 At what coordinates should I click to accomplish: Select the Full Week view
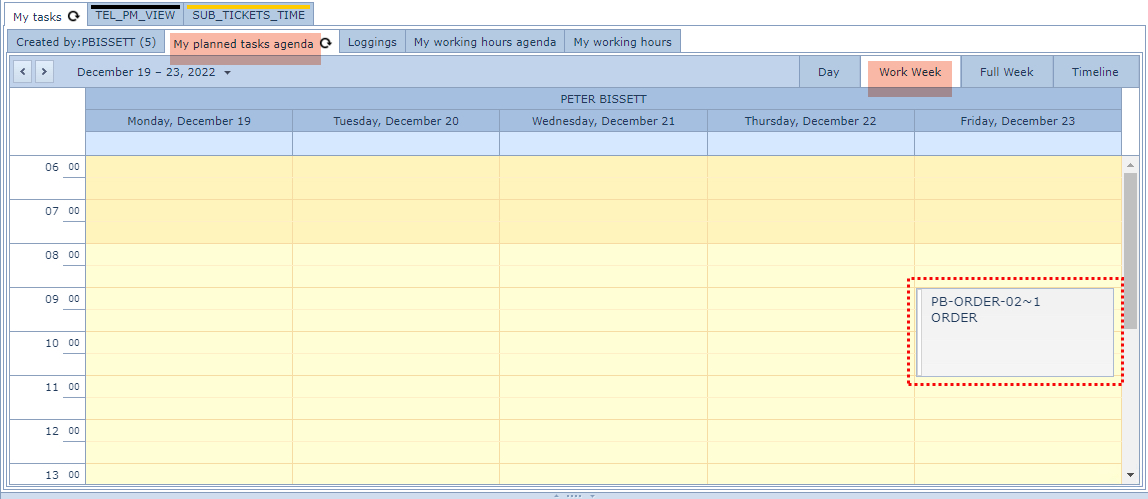pyautogui.click(x=1006, y=72)
